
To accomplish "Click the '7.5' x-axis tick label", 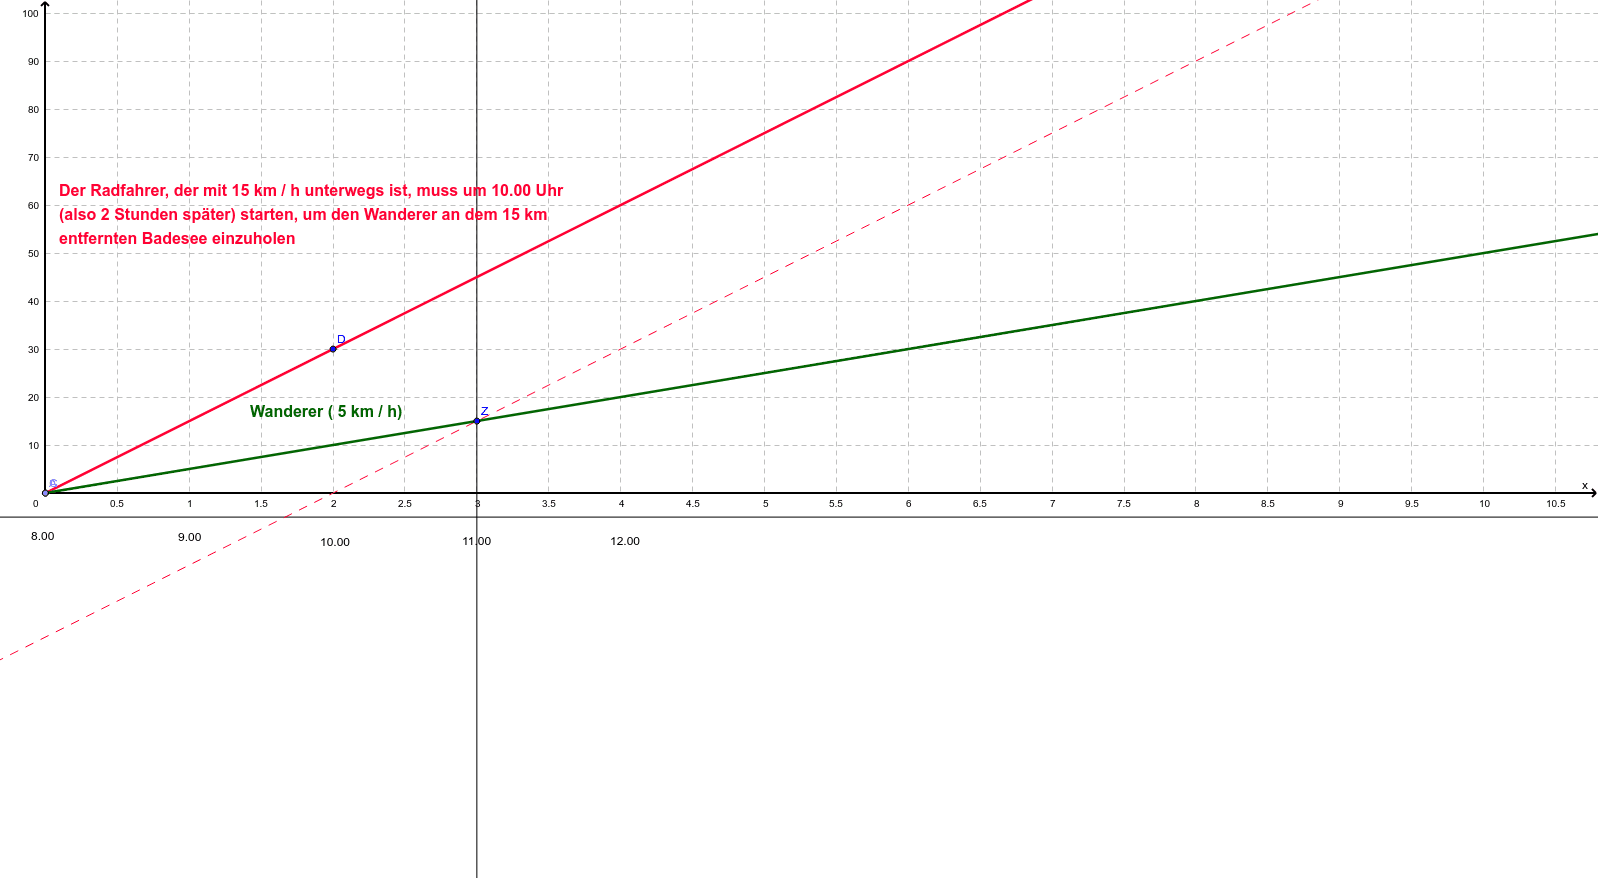I will pos(1124,503).
